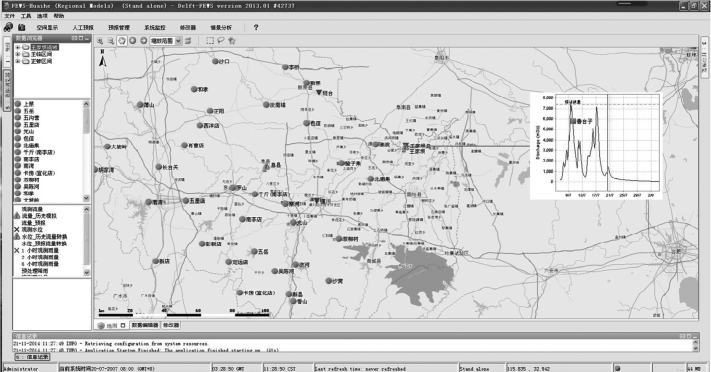Go to the previous map extent

pos(133,41)
